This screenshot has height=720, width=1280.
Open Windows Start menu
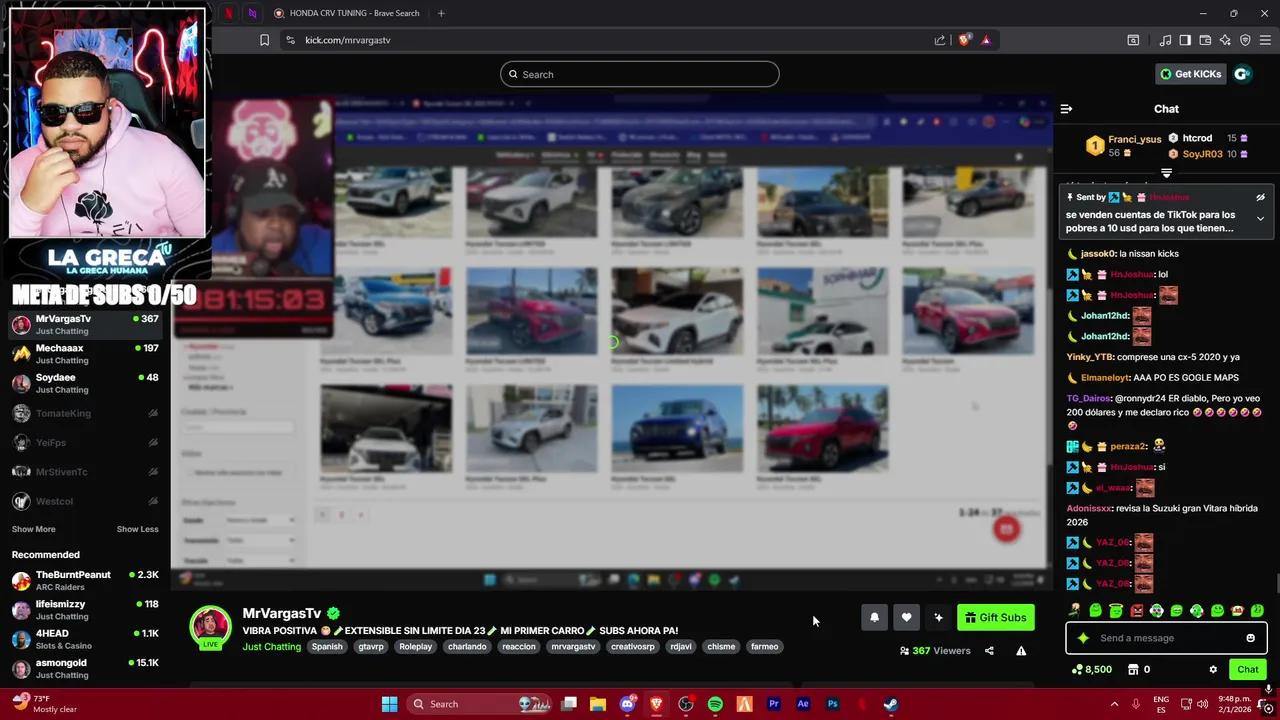[389, 704]
